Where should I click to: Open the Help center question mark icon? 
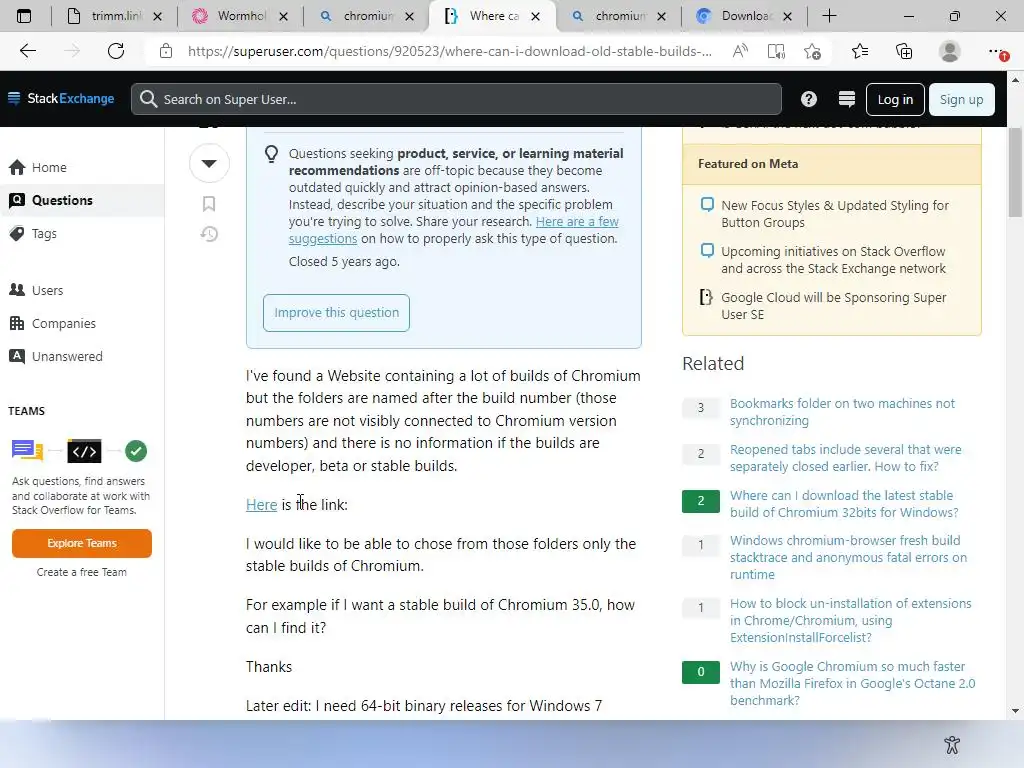(x=808, y=99)
